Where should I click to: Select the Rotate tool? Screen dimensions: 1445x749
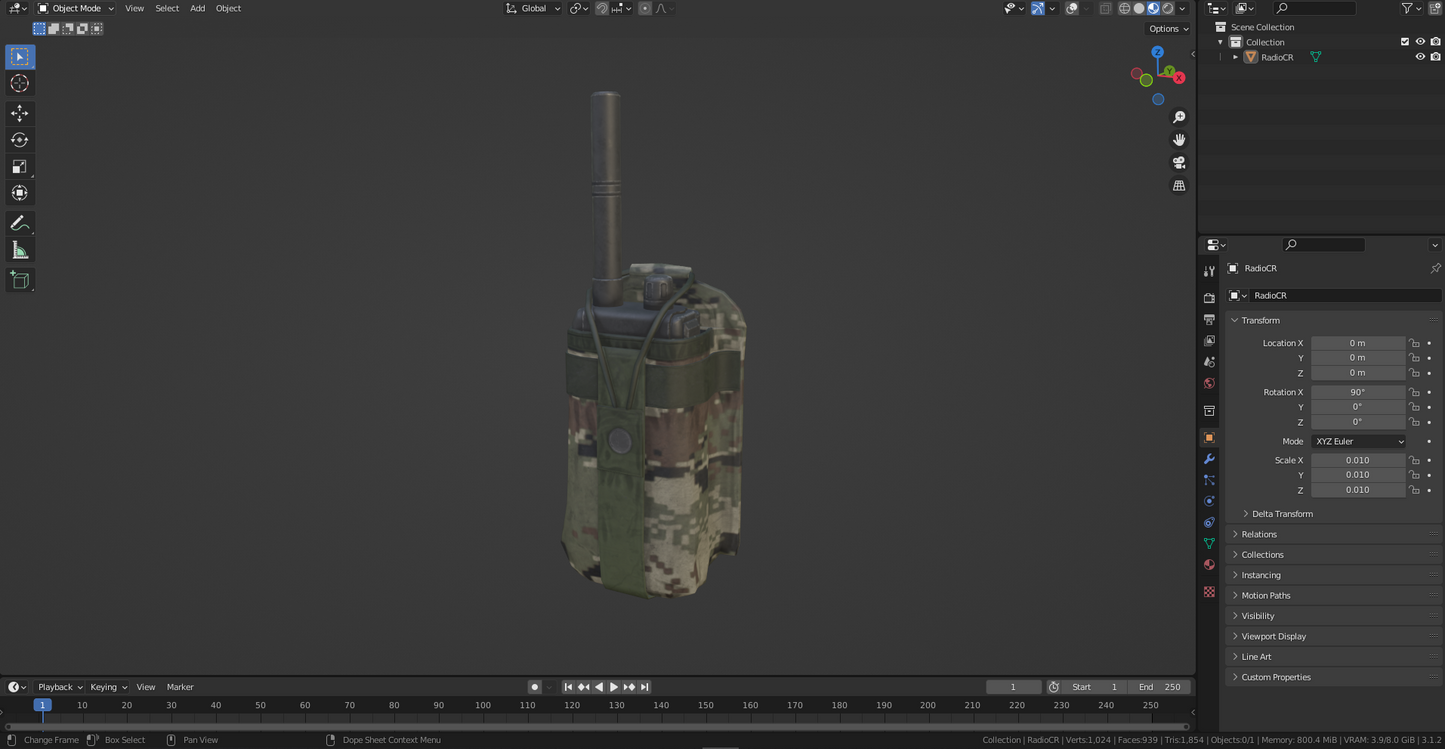coord(19,140)
